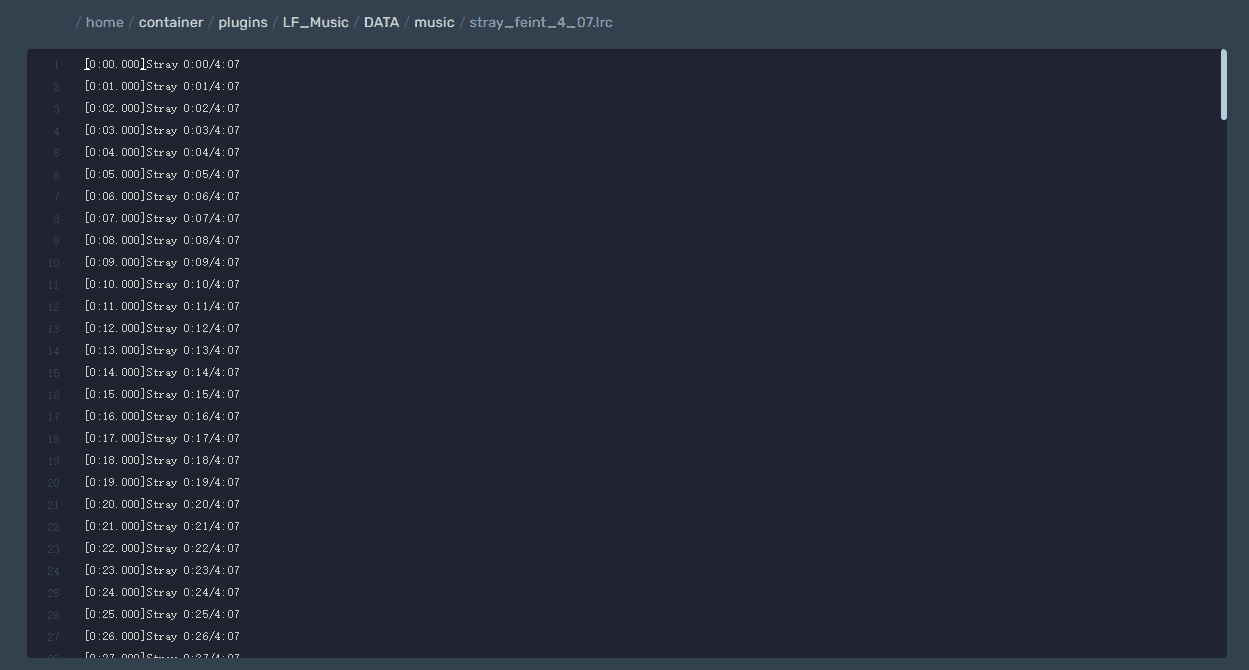The width and height of the screenshot is (1249, 670).
Task: Click line [0:26.000]Stray 0:26/4:07
Action: (162, 636)
